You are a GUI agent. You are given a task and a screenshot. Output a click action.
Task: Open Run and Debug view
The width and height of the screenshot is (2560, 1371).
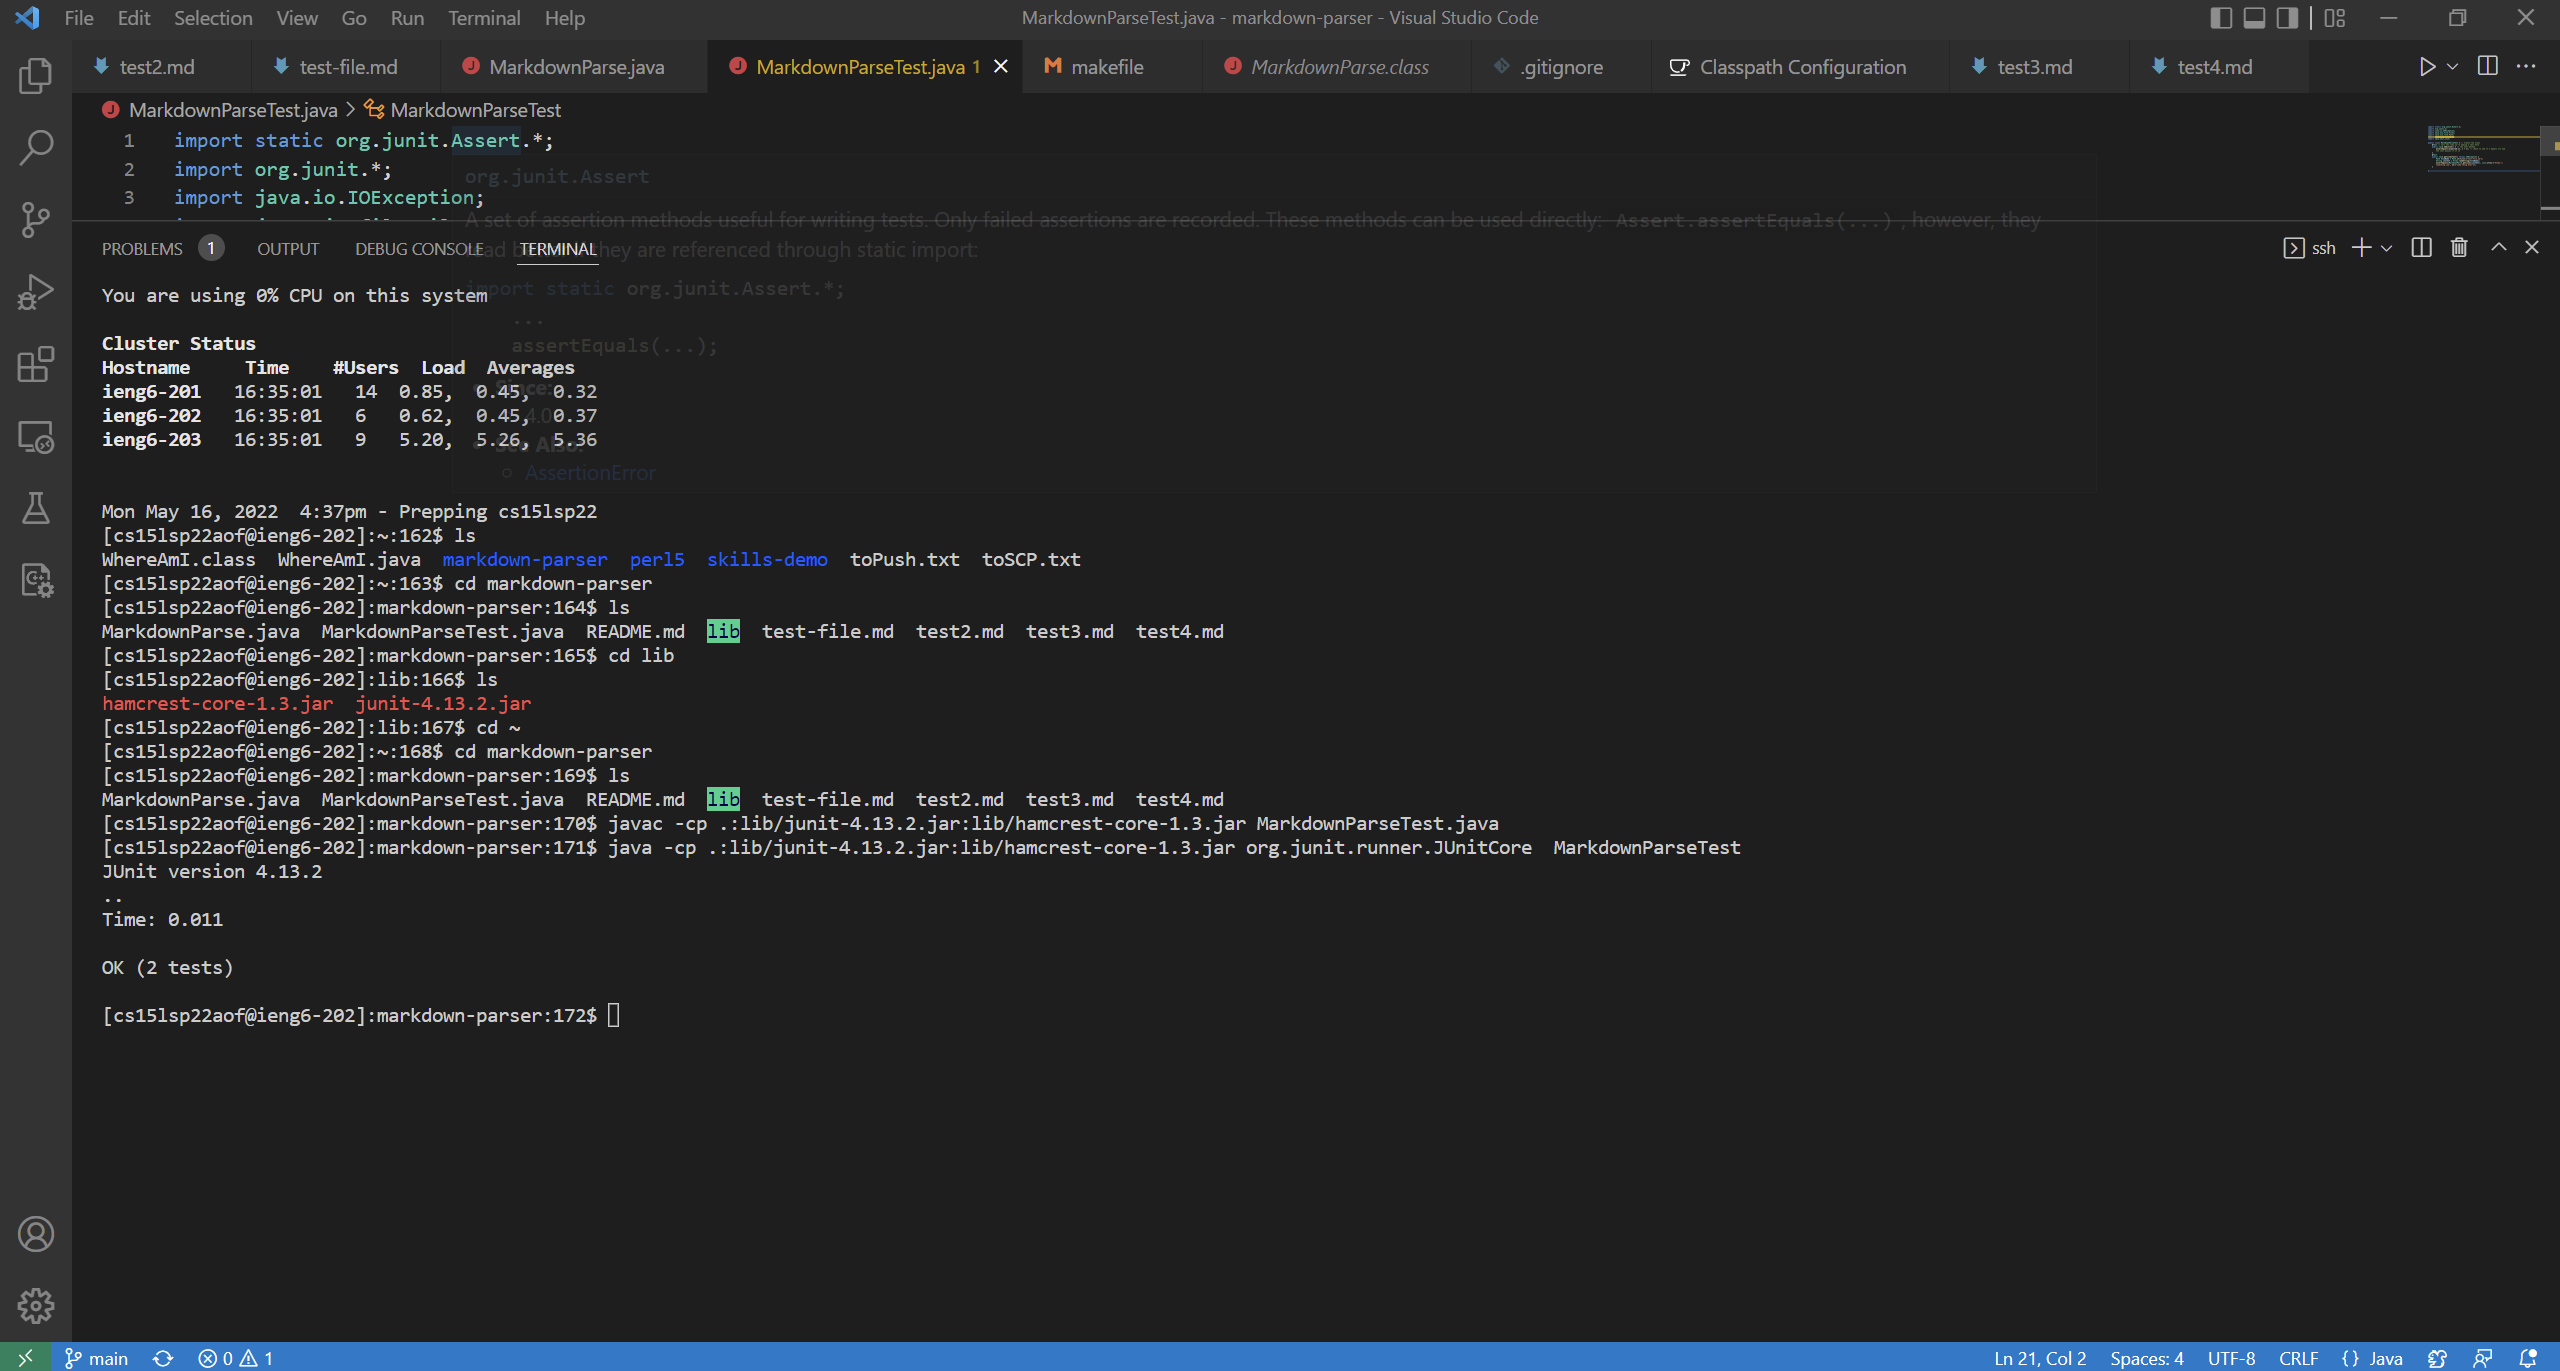[x=35, y=292]
